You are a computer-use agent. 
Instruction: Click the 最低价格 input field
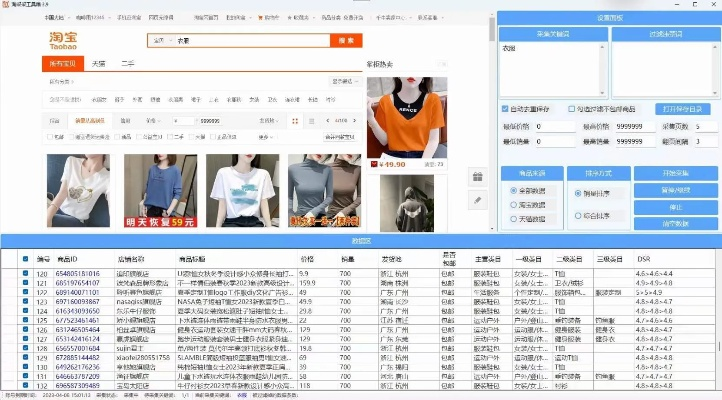point(555,126)
